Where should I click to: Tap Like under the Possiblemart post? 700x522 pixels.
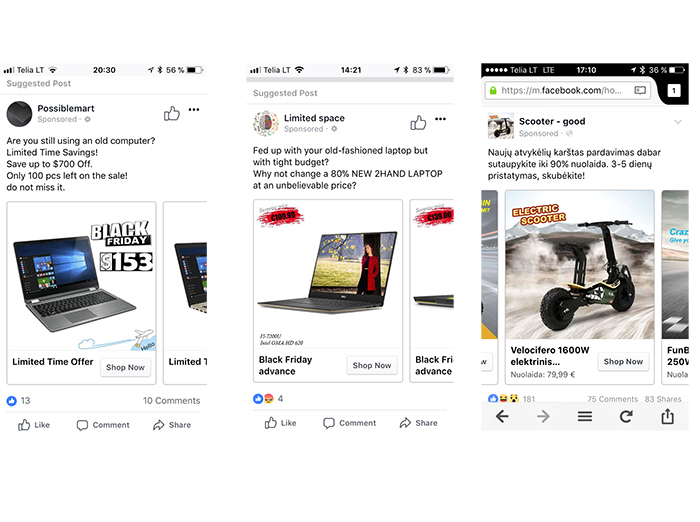[34, 425]
